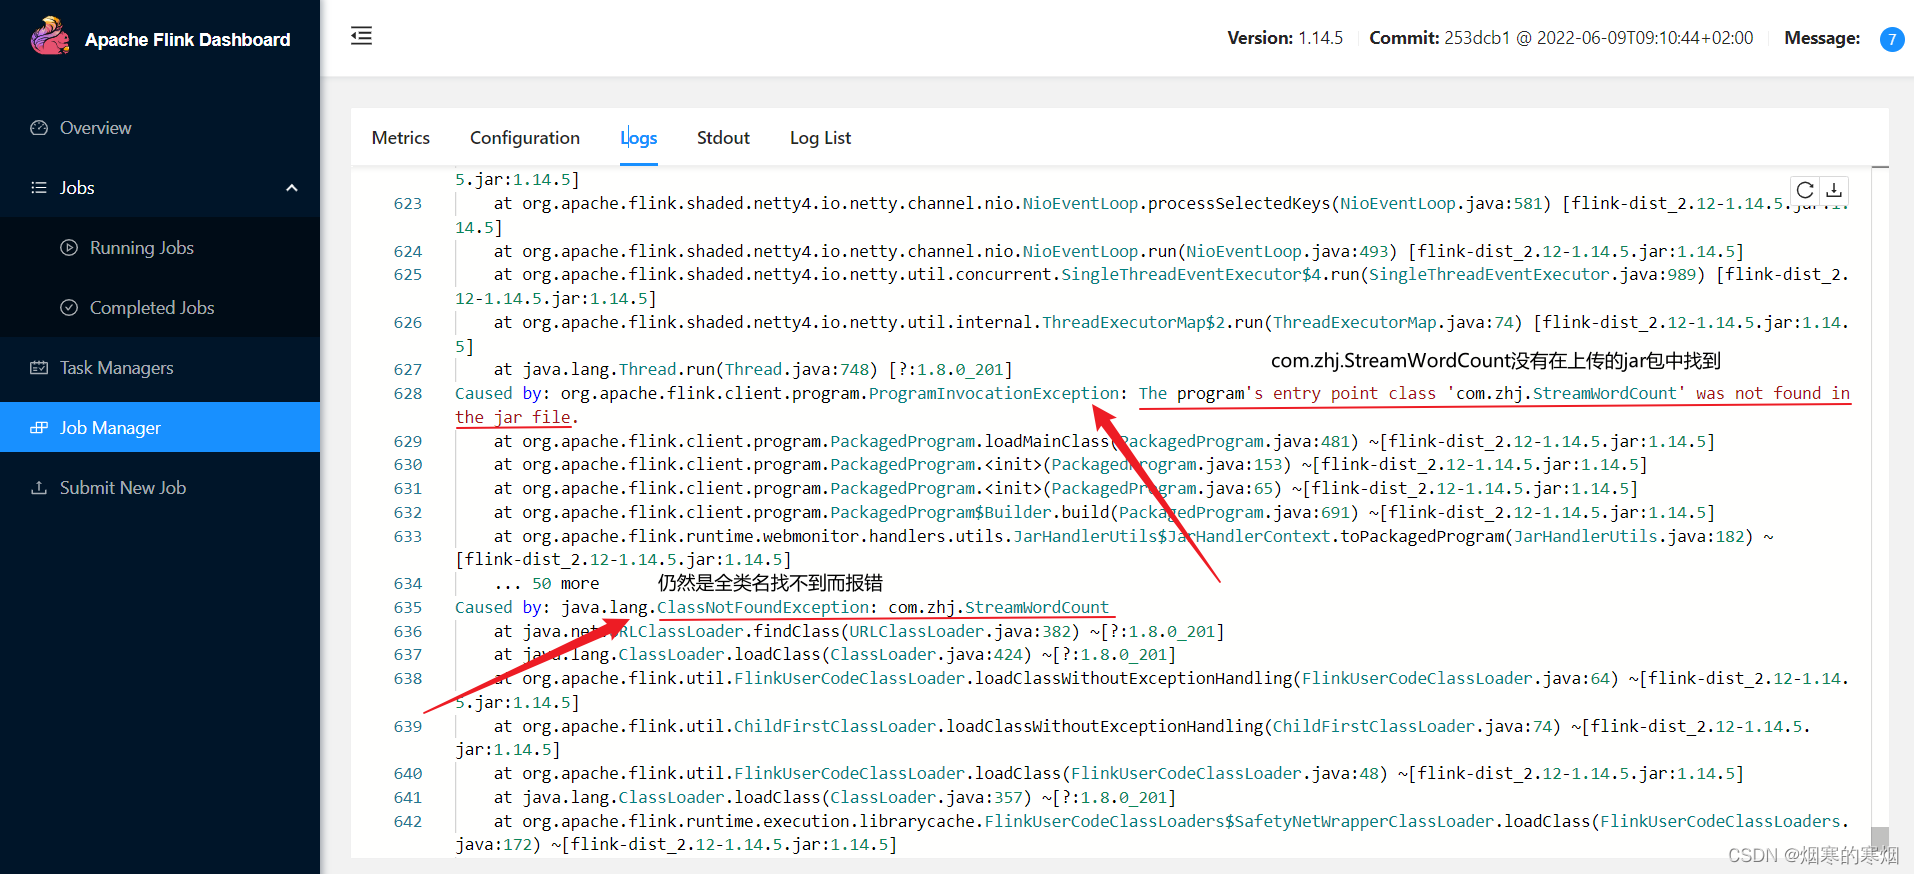Click ChildFirstClassLoader text on line 639
Image resolution: width=1914 pixels, height=874 pixels.
pos(835,727)
